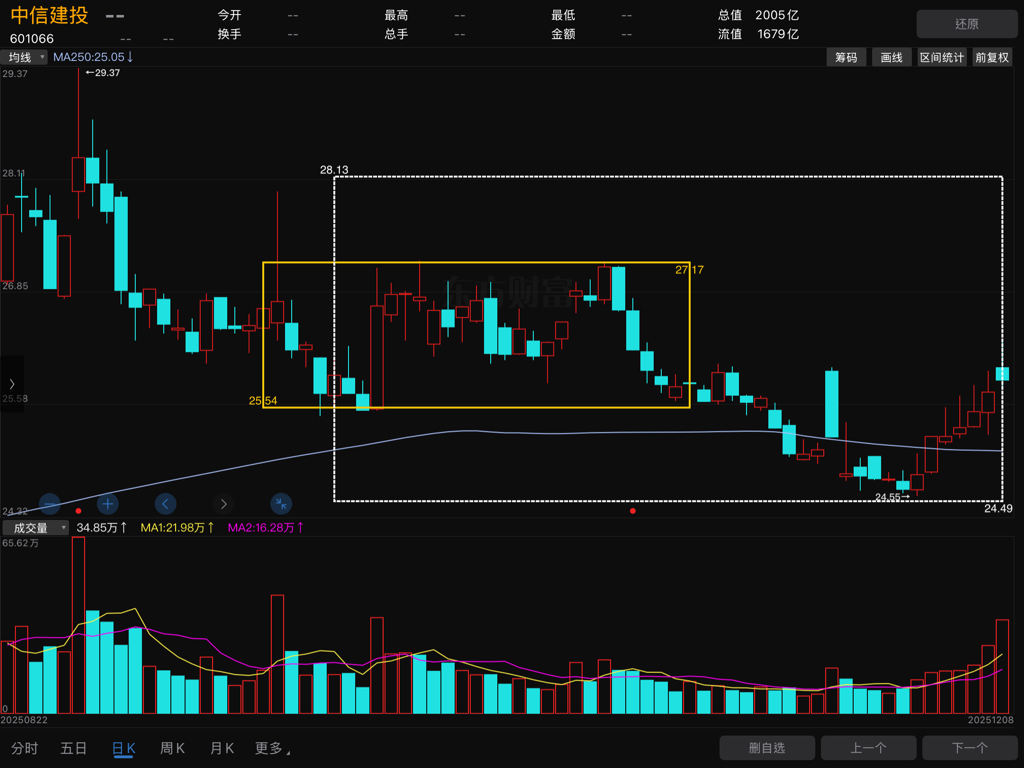Zoom out chart with the minus icon
This screenshot has height=768, width=1024.
pyautogui.click(x=50, y=504)
